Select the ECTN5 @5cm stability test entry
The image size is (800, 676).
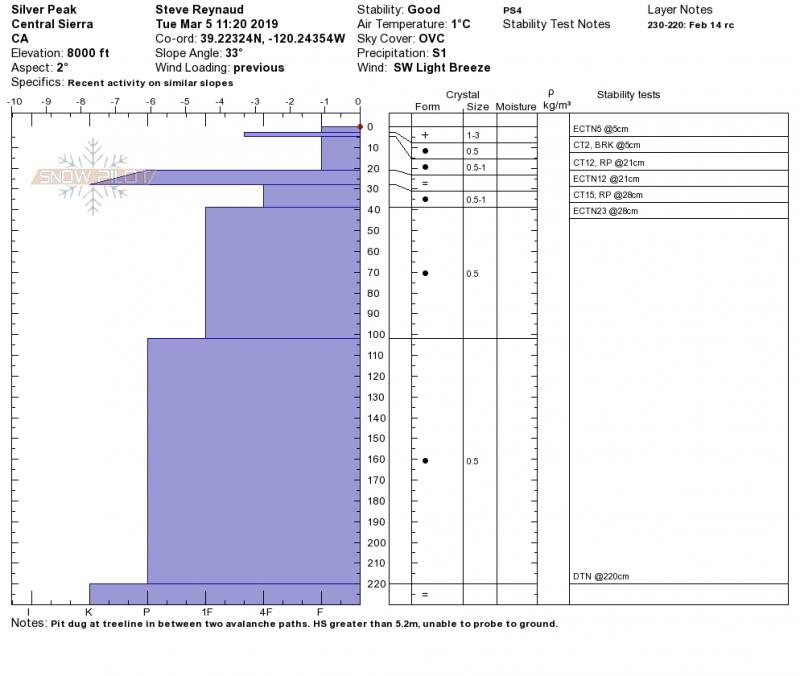601,129
